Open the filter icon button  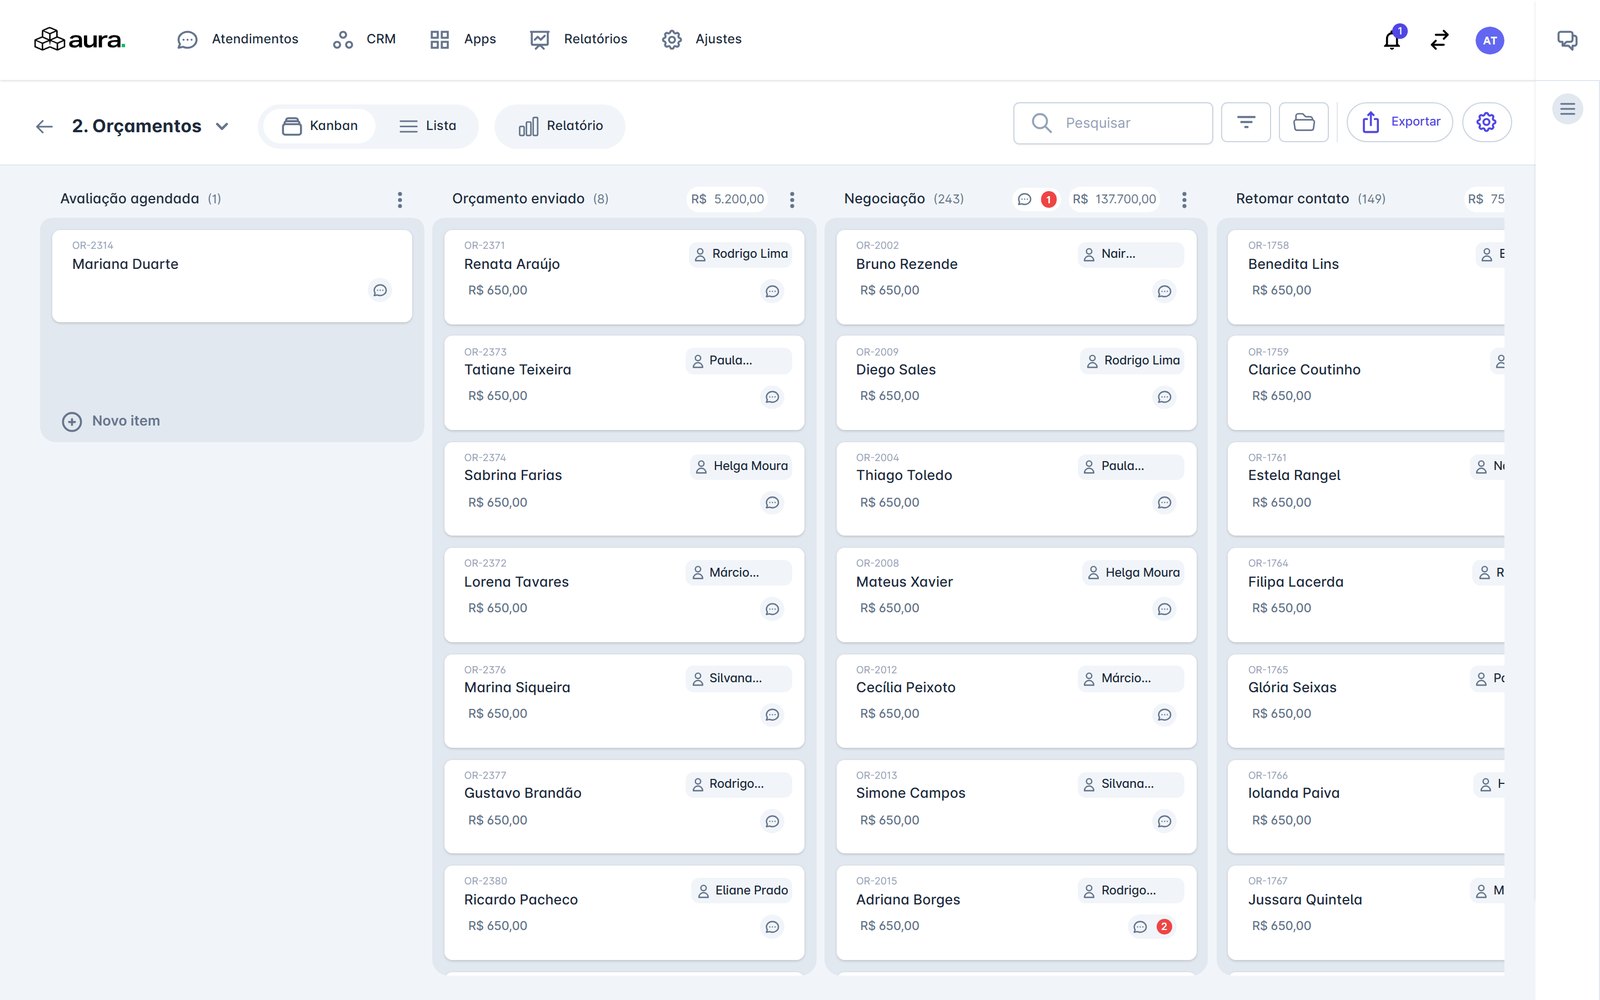1246,123
